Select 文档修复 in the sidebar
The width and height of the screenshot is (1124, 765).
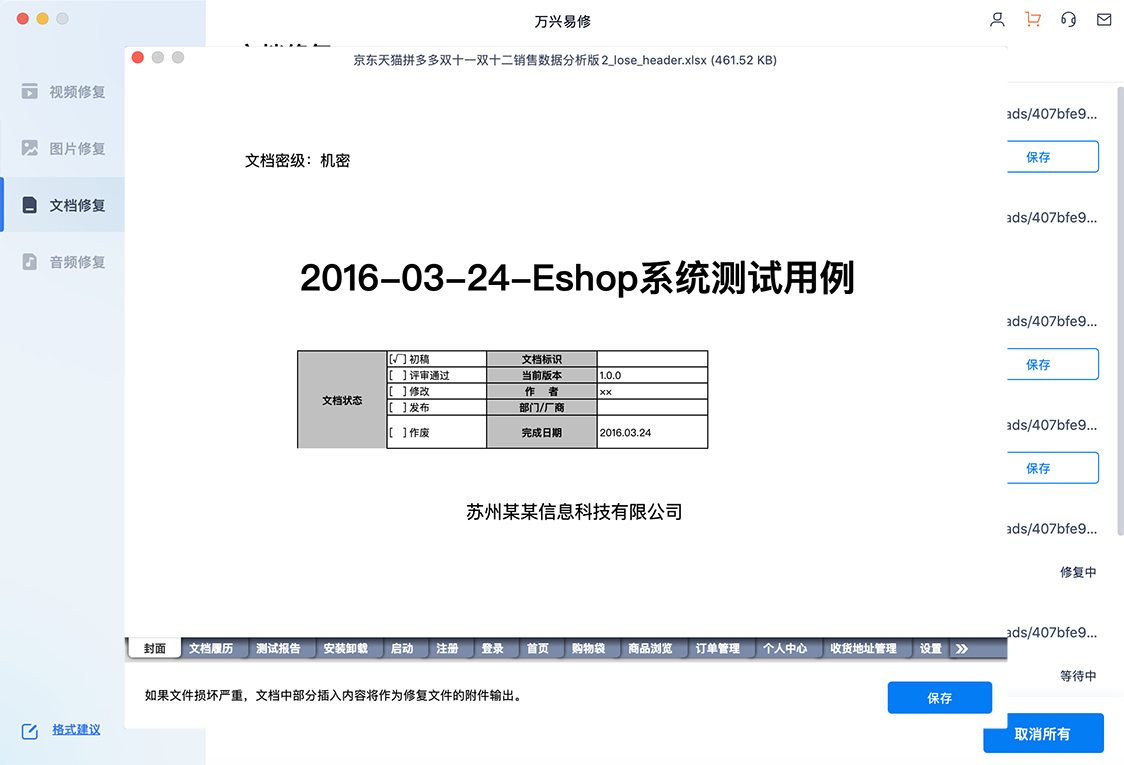tap(62, 205)
